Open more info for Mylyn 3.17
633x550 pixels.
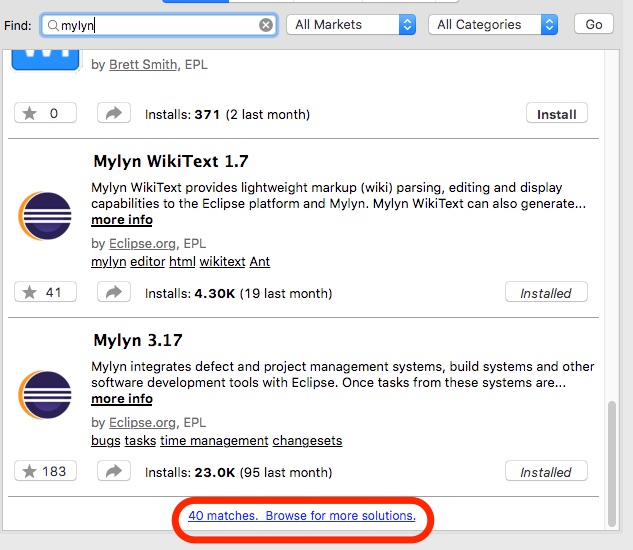(x=122, y=399)
